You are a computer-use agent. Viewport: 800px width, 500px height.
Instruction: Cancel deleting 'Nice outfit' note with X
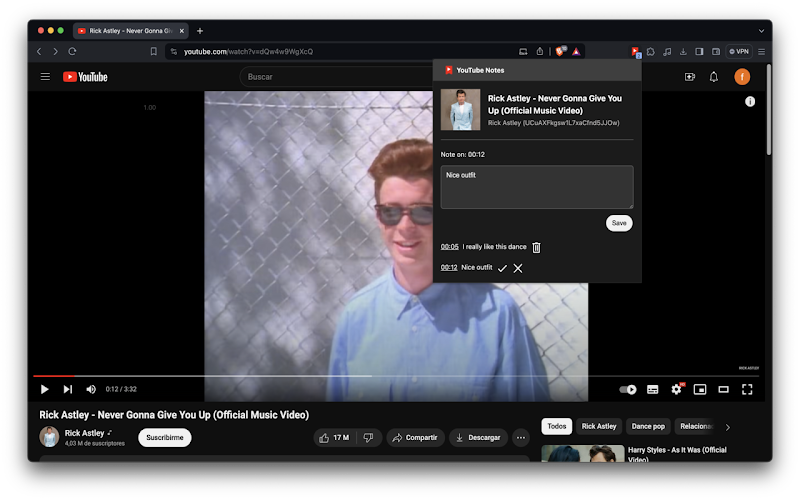[x=518, y=268]
